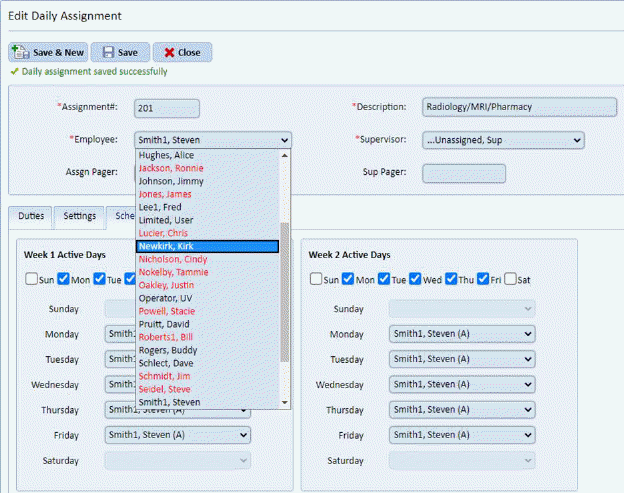Edit the Description text field
This screenshot has height=493, width=624.
click(x=518, y=107)
